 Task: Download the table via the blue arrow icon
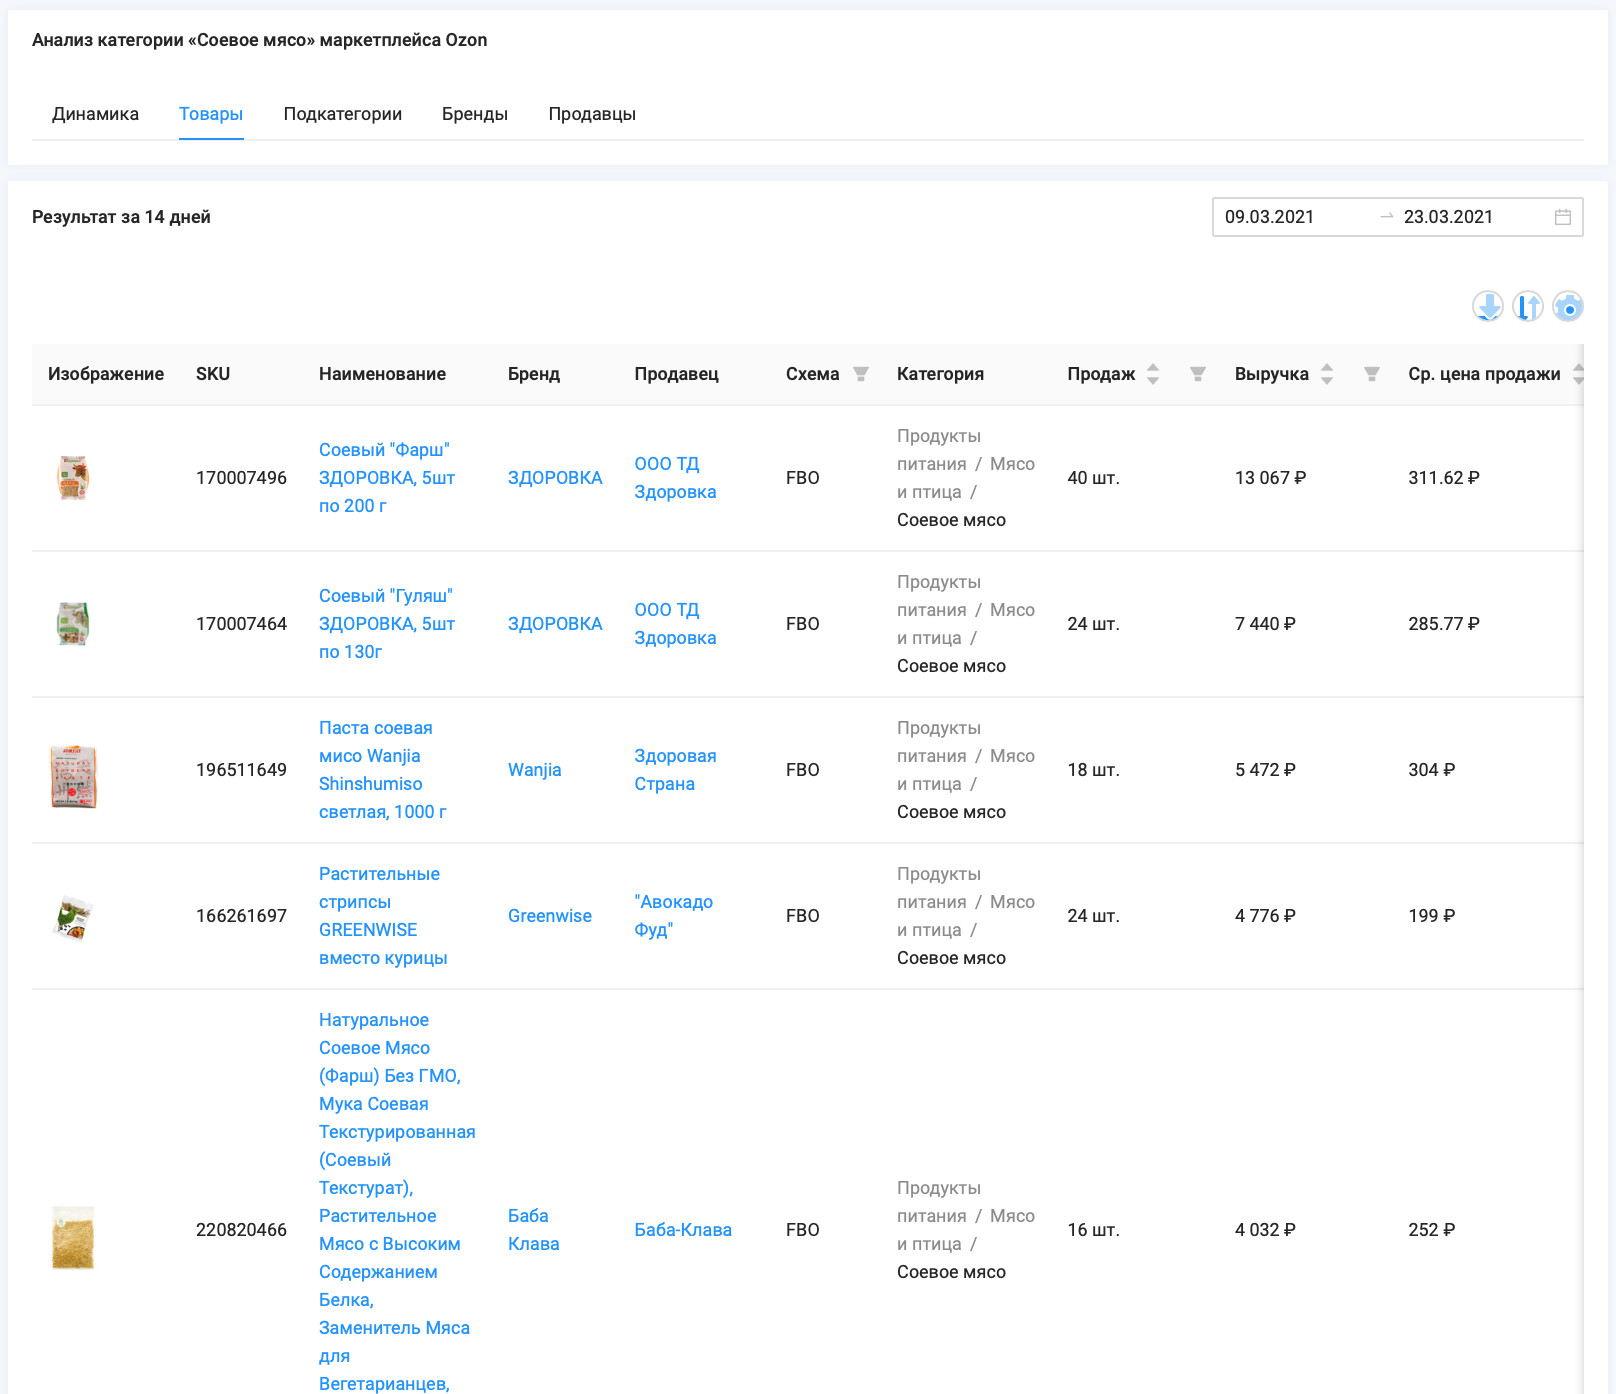[x=1488, y=306]
